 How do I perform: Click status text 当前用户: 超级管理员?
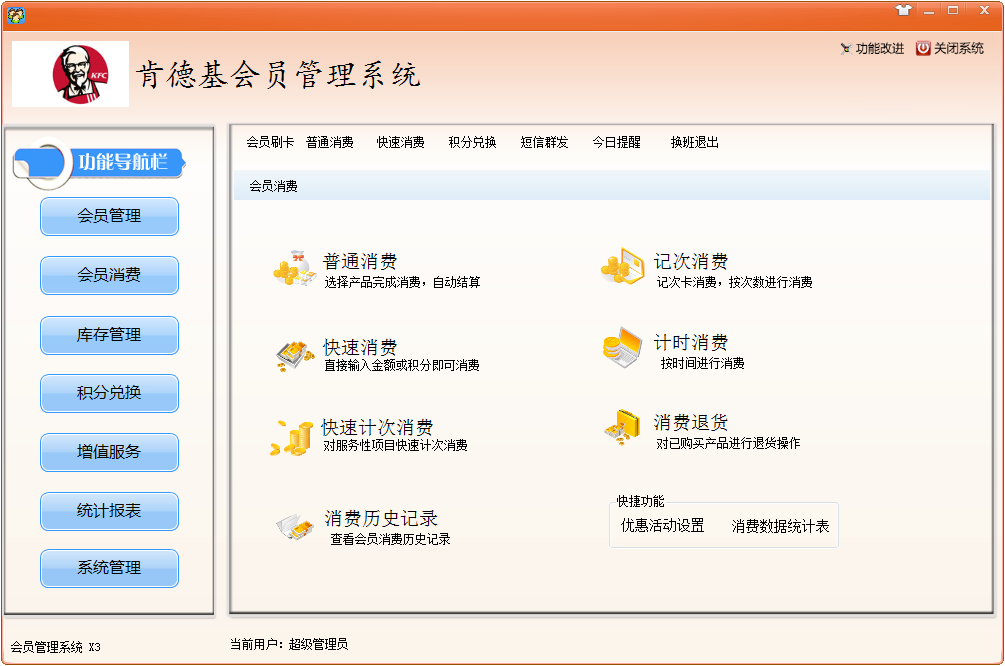pyautogui.click(x=288, y=644)
